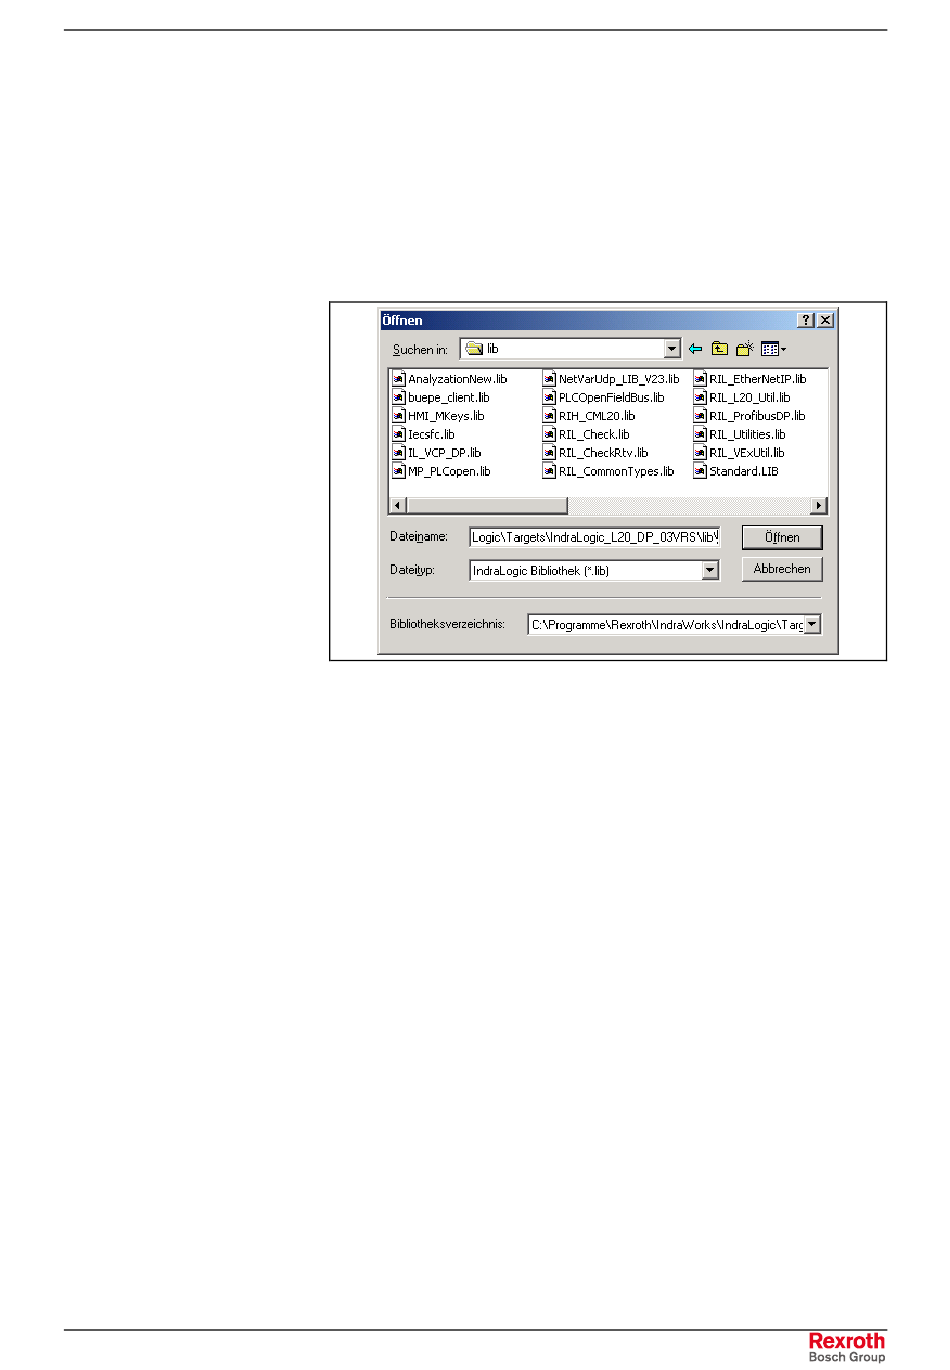This screenshot has width=950, height=1370.
Task: Select the IL_VCP_DP.lib file icon
Action: (x=399, y=453)
